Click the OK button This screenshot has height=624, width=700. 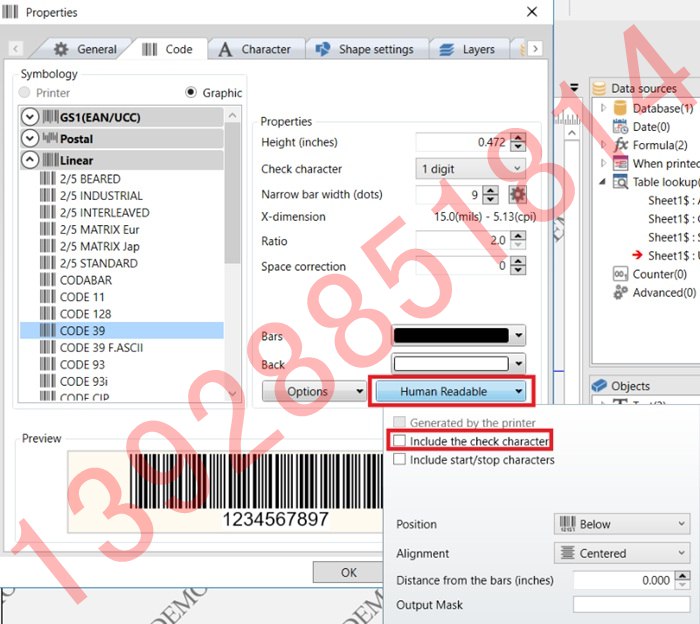348,573
